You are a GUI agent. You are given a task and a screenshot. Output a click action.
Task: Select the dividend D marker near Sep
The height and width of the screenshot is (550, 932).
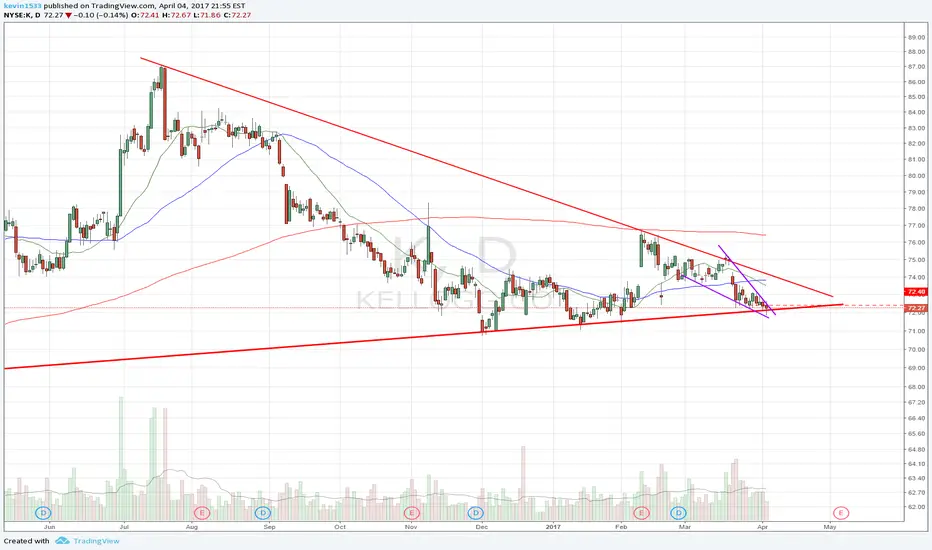point(263,513)
